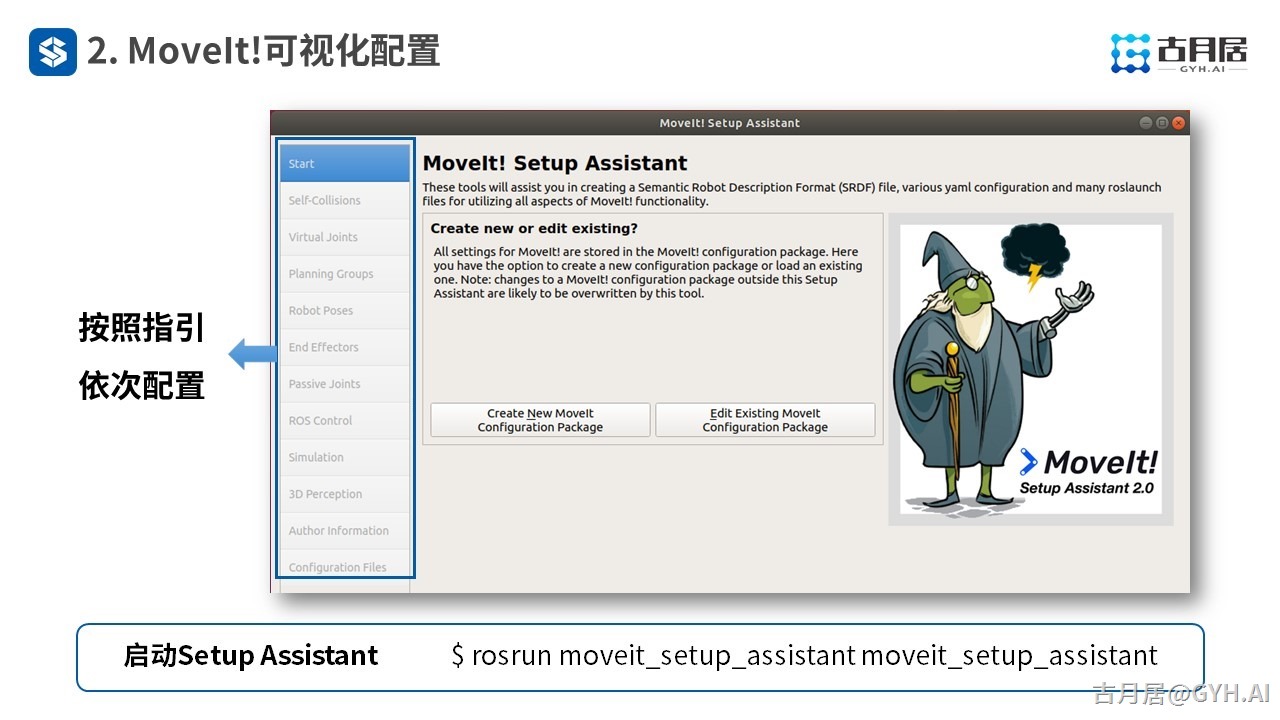Open the Robot Poses tab
This screenshot has width=1280, height=720.
345,310
